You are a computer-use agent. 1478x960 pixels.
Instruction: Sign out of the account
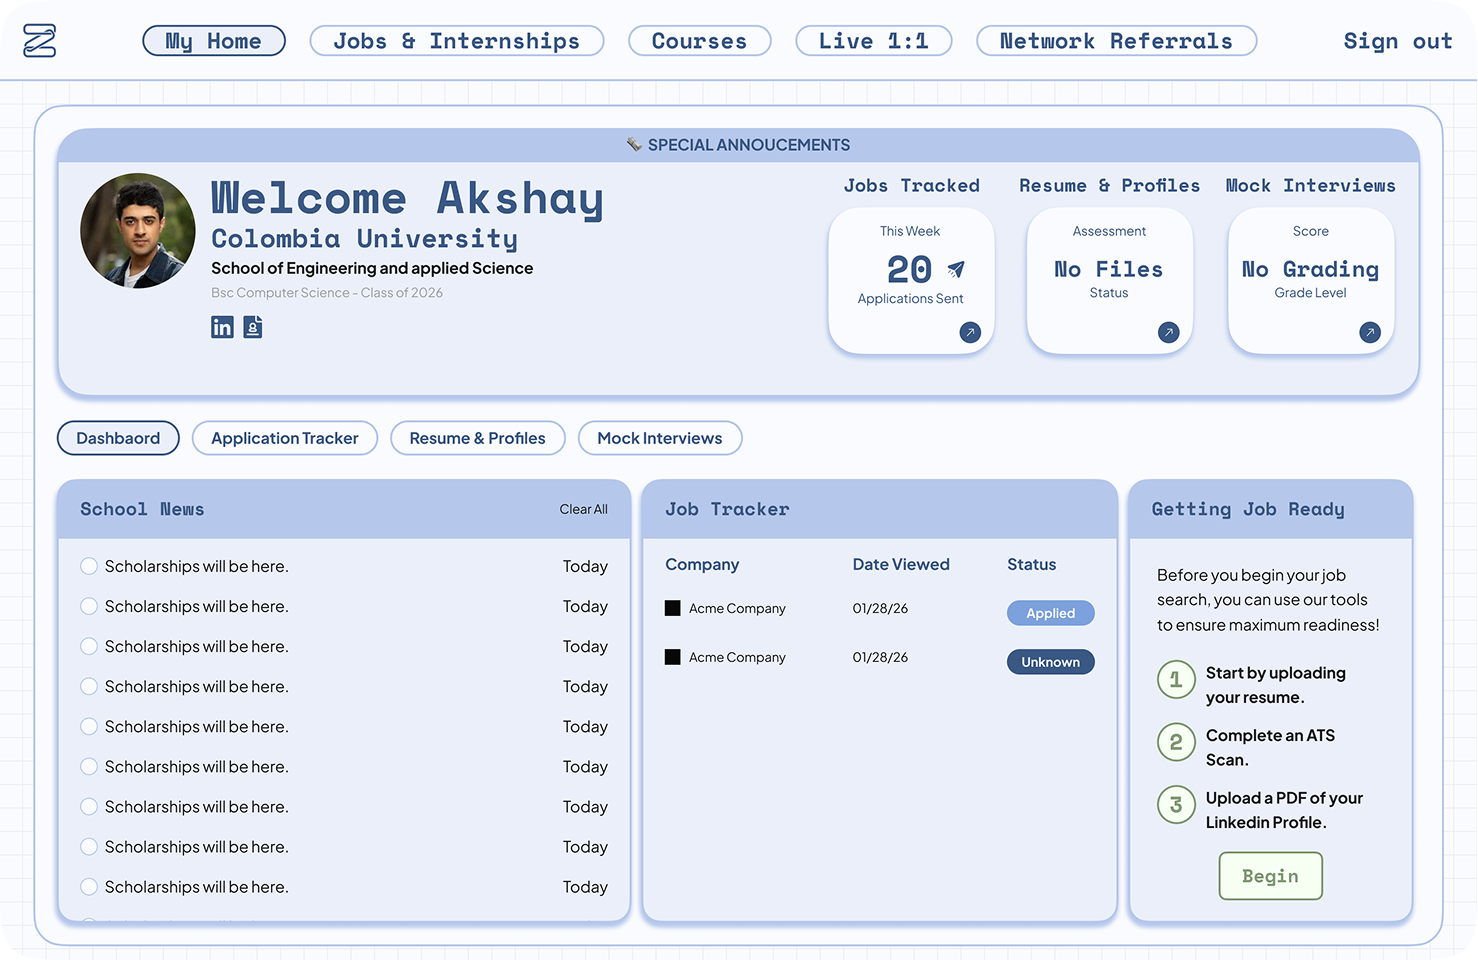(x=1397, y=41)
